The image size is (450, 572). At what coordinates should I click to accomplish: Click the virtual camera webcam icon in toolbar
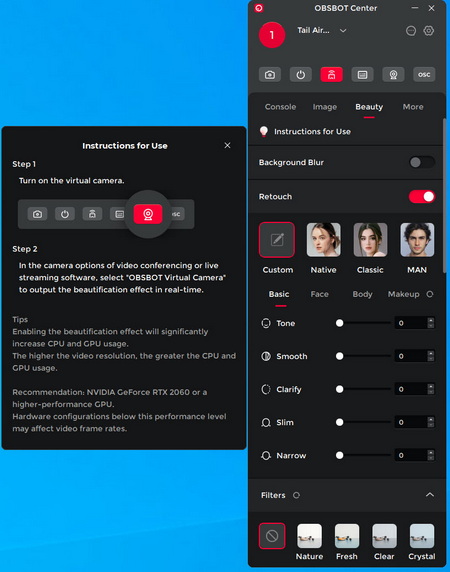coord(393,74)
